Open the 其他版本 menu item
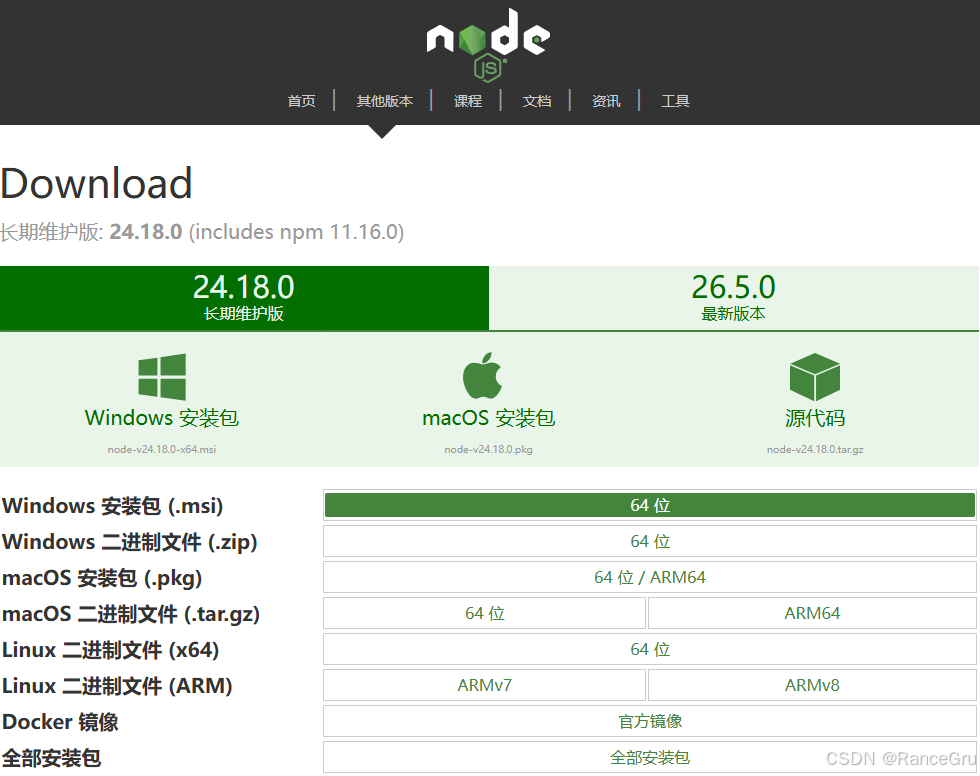This screenshot has width=980, height=776. (x=384, y=101)
